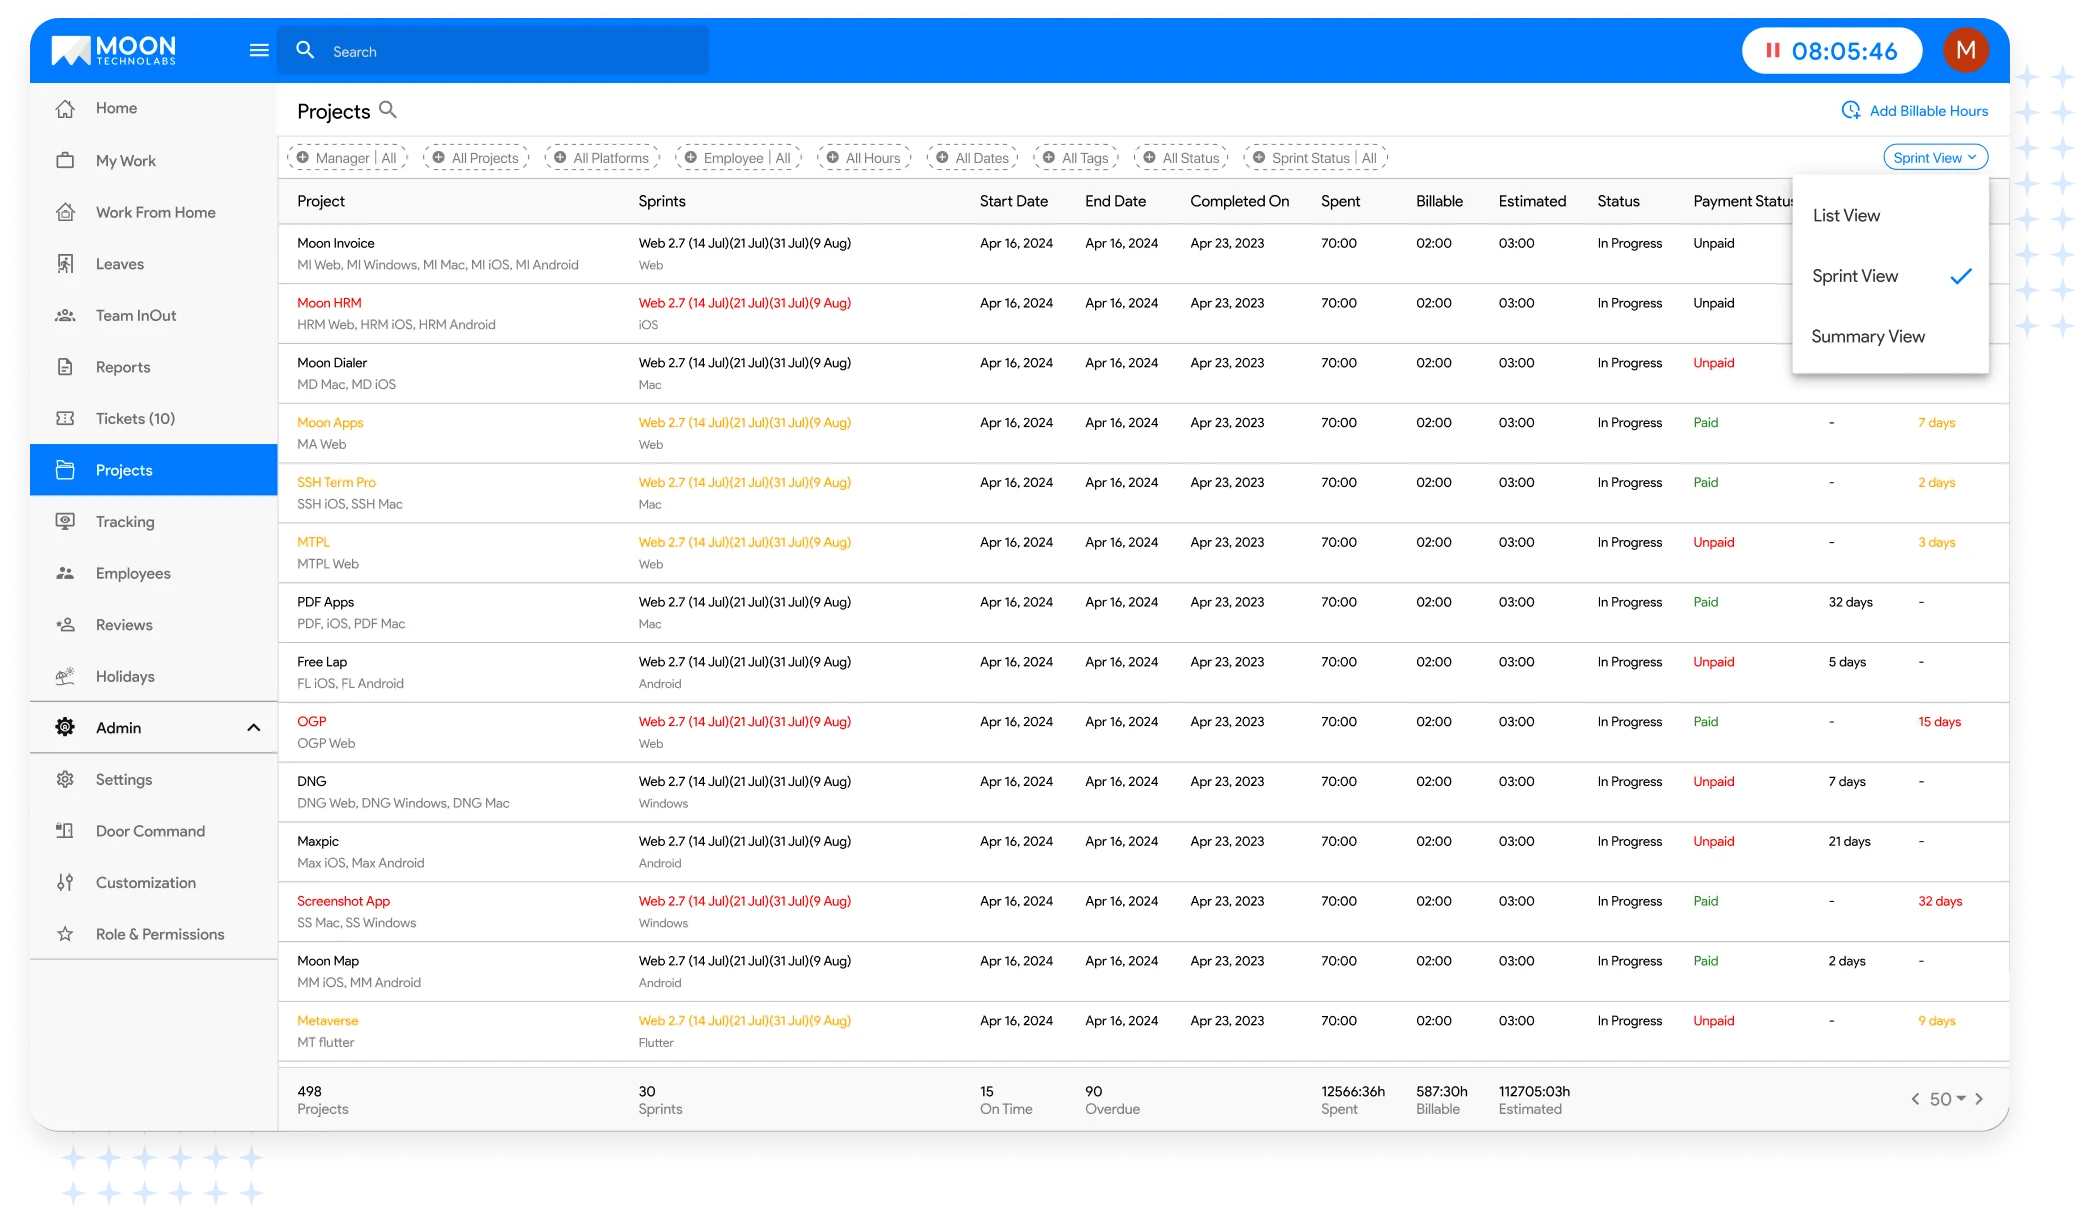Viewport: 2077px width, 1207px height.
Task: Open the hamburger menu icon
Action: (259, 50)
